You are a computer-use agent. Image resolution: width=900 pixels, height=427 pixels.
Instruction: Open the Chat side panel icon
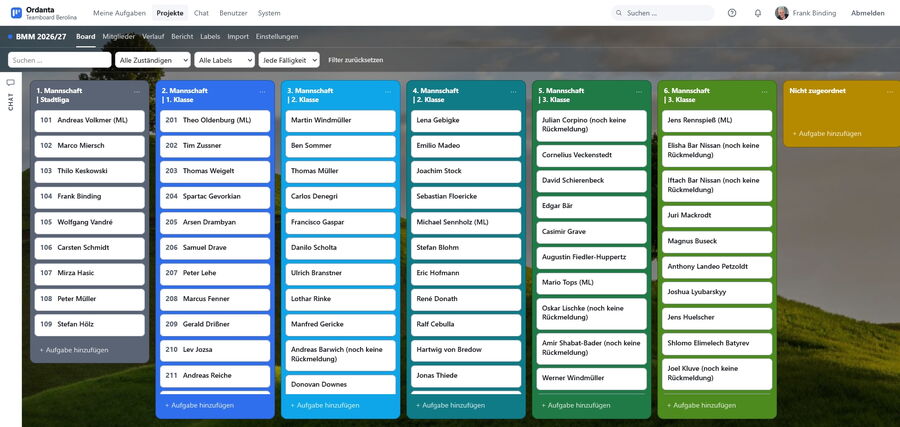(x=10, y=83)
